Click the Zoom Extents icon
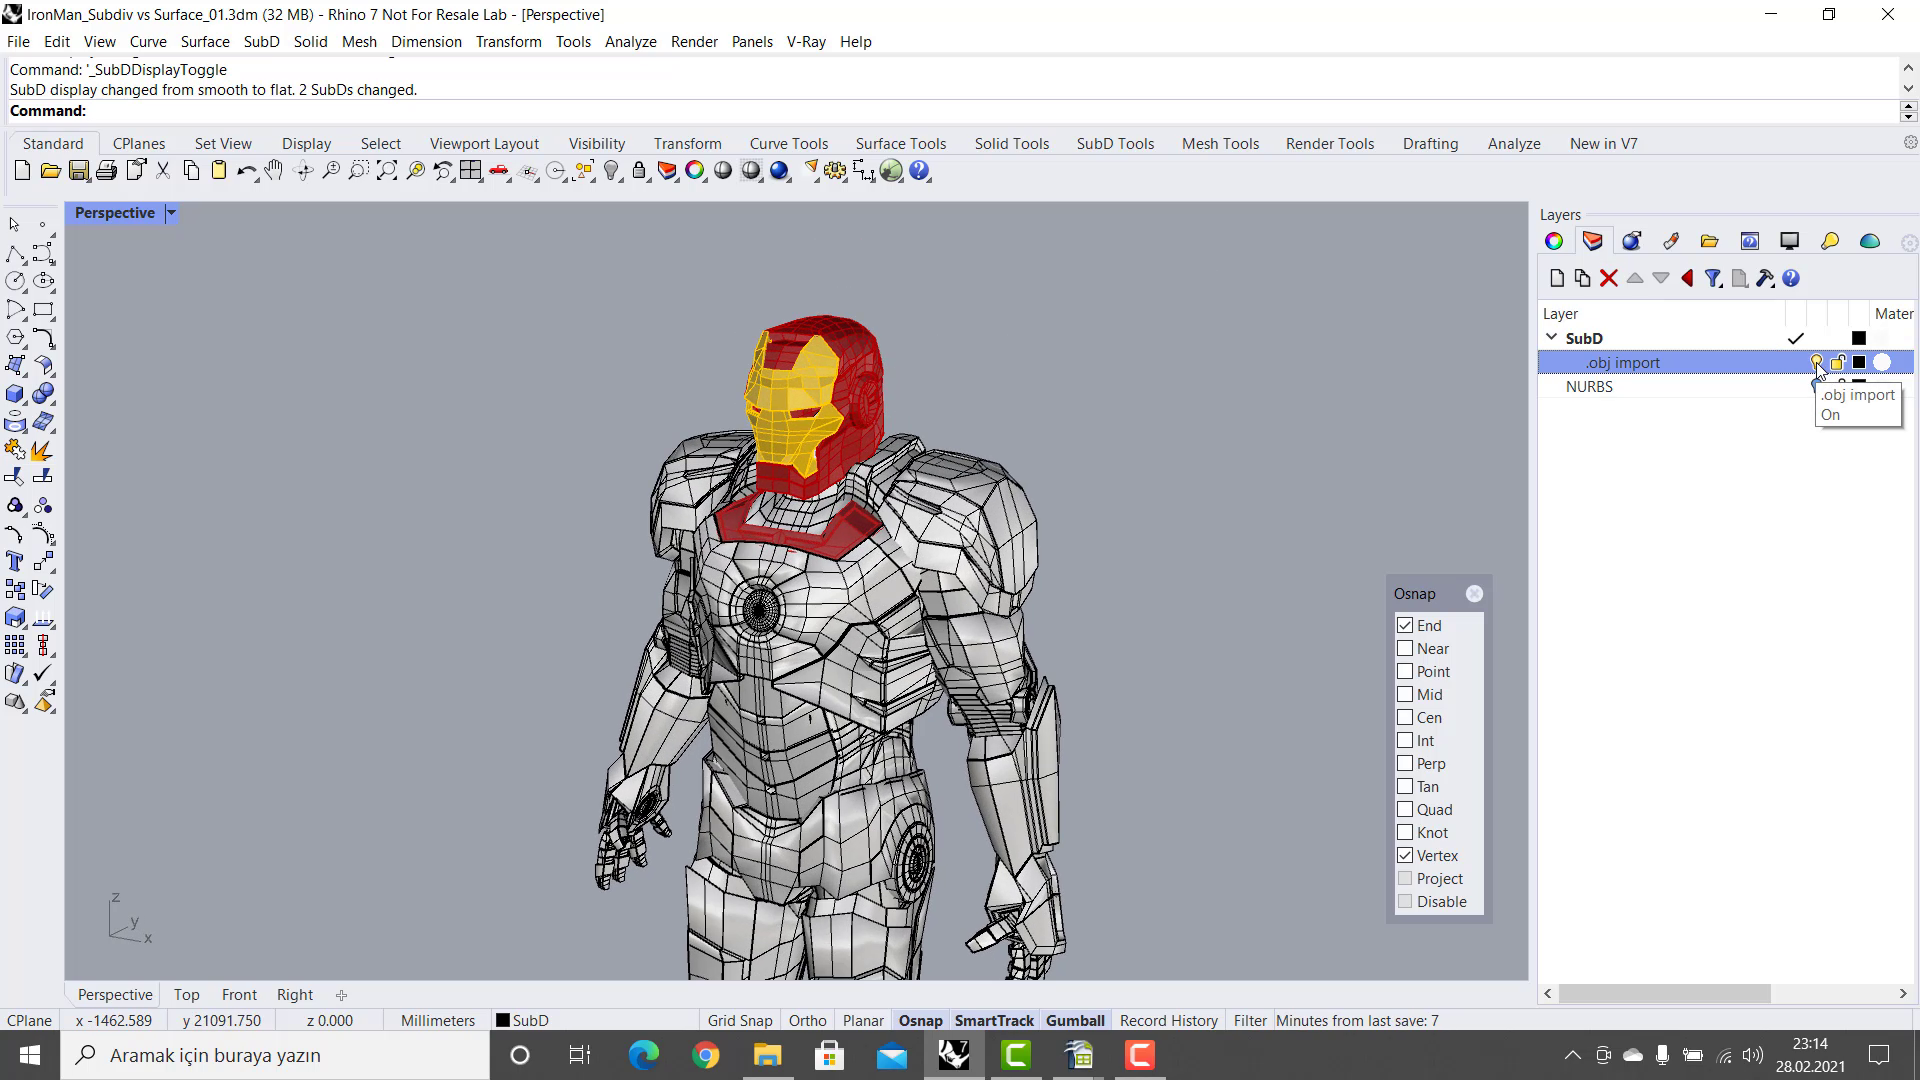Viewport: 1920px width, 1080px height. pos(387,171)
